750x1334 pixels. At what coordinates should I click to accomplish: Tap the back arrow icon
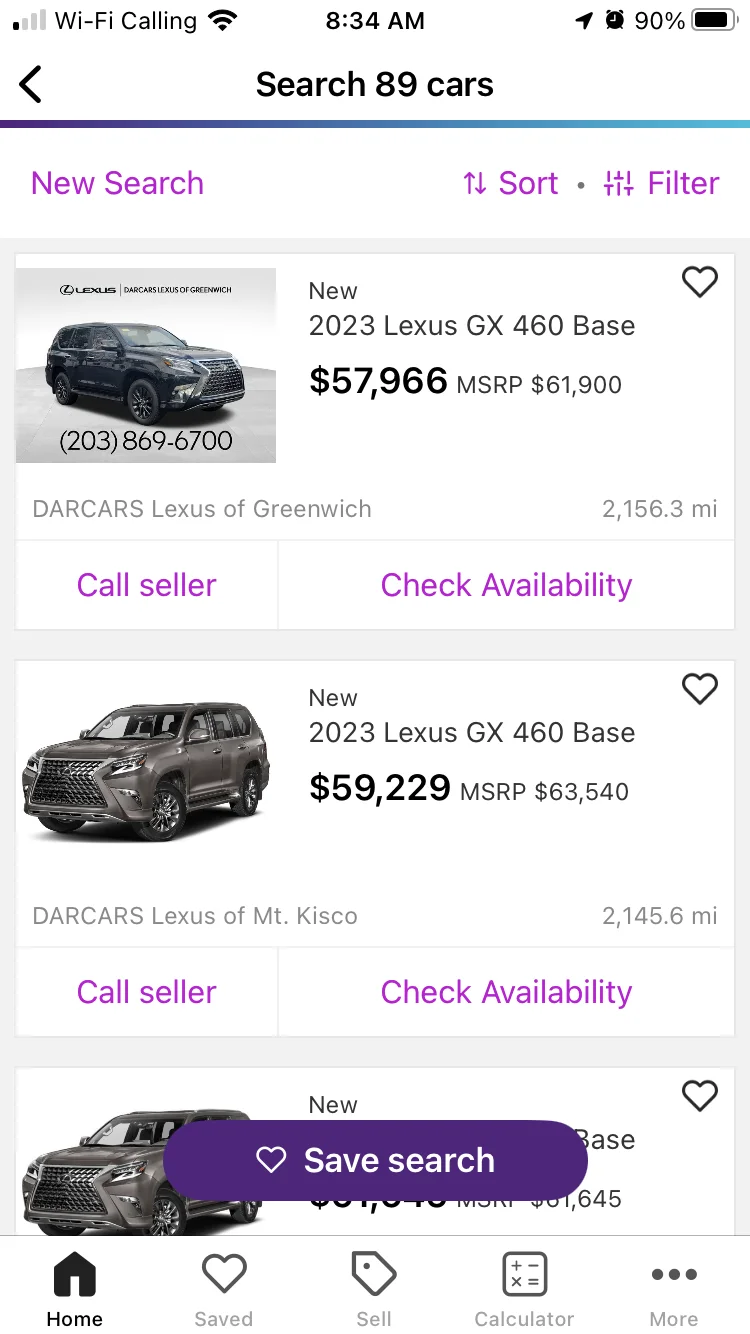tap(32, 85)
